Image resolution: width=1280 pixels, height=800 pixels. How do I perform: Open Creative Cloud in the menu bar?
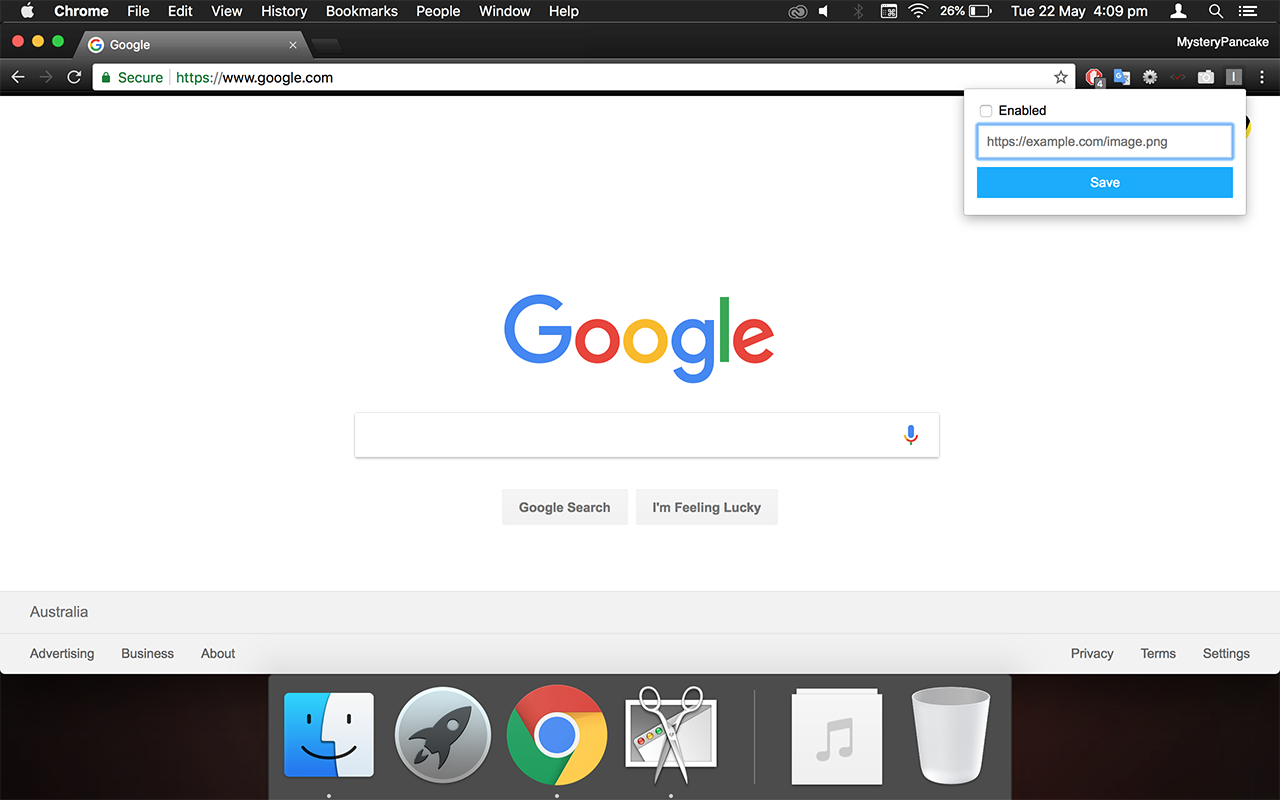[797, 11]
